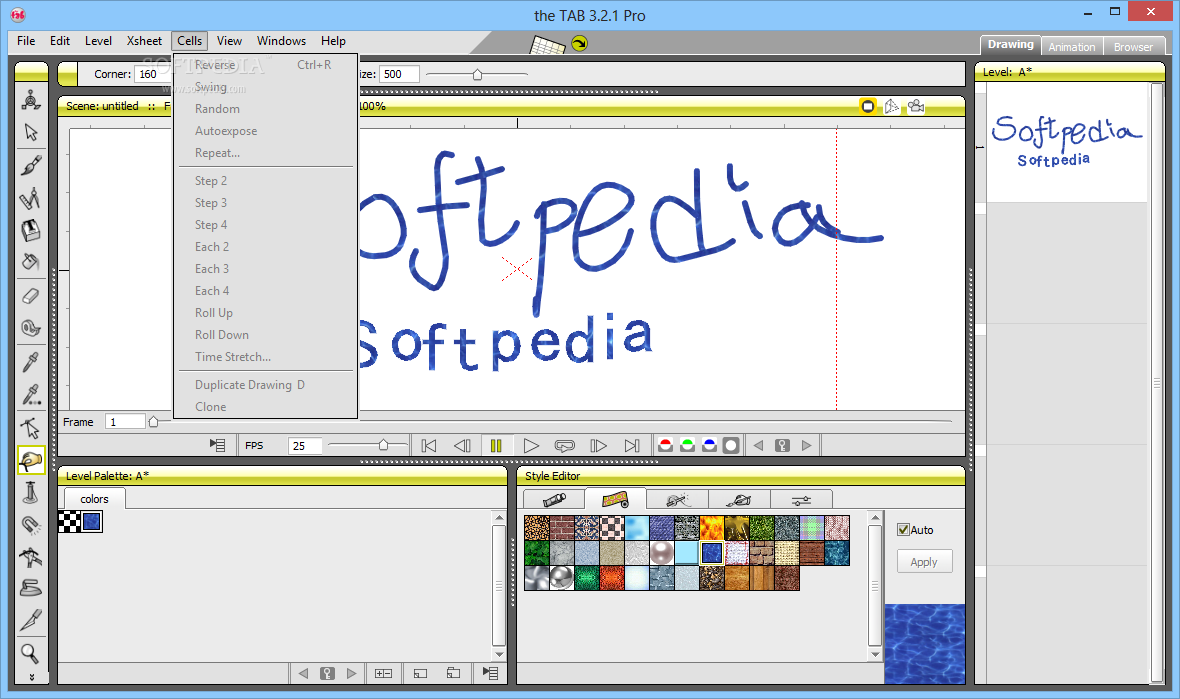The image size is (1180, 699).
Task: Open Level Palette options menu icon
Action: click(491, 673)
